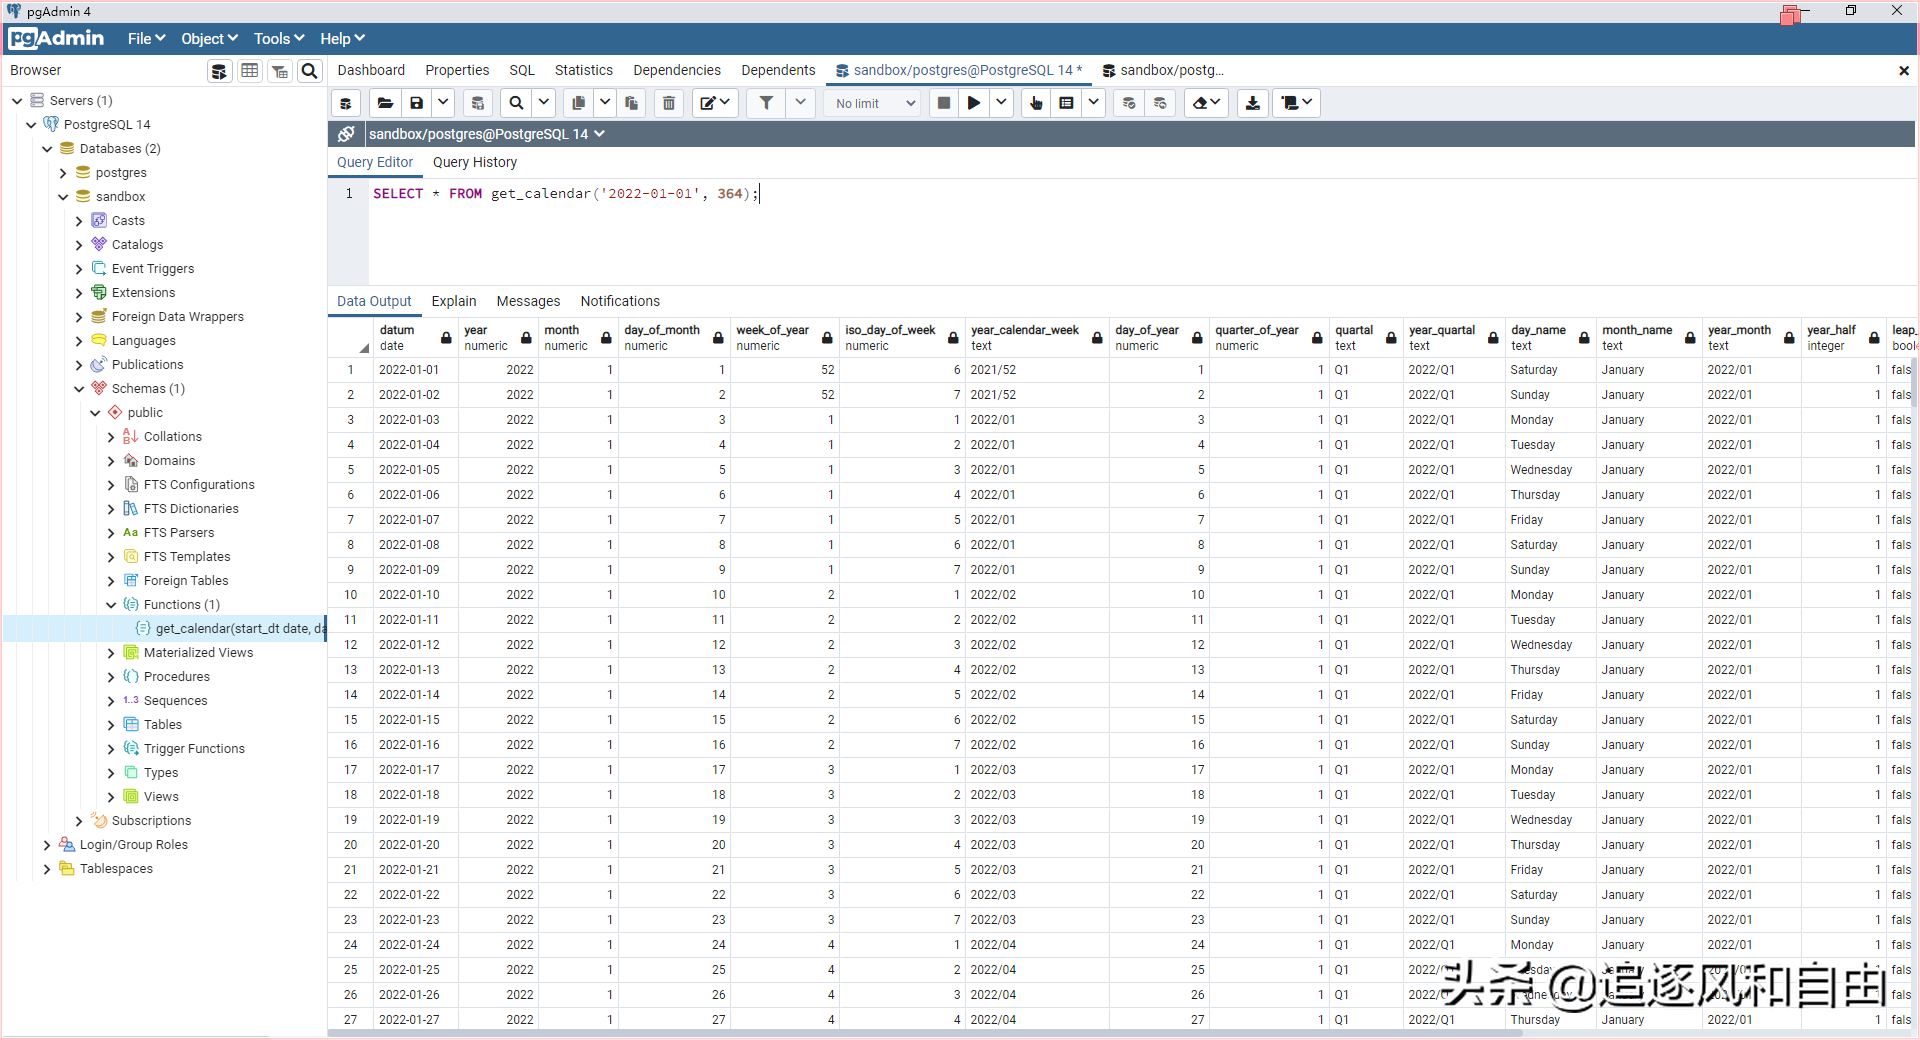This screenshot has width=1920, height=1040.
Task: Click the Rollback transaction icon
Action: click(1160, 103)
